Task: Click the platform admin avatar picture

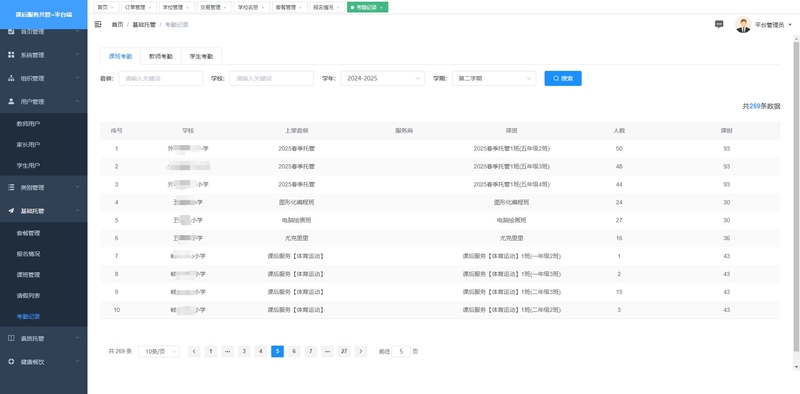Action: tap(743, 24)
